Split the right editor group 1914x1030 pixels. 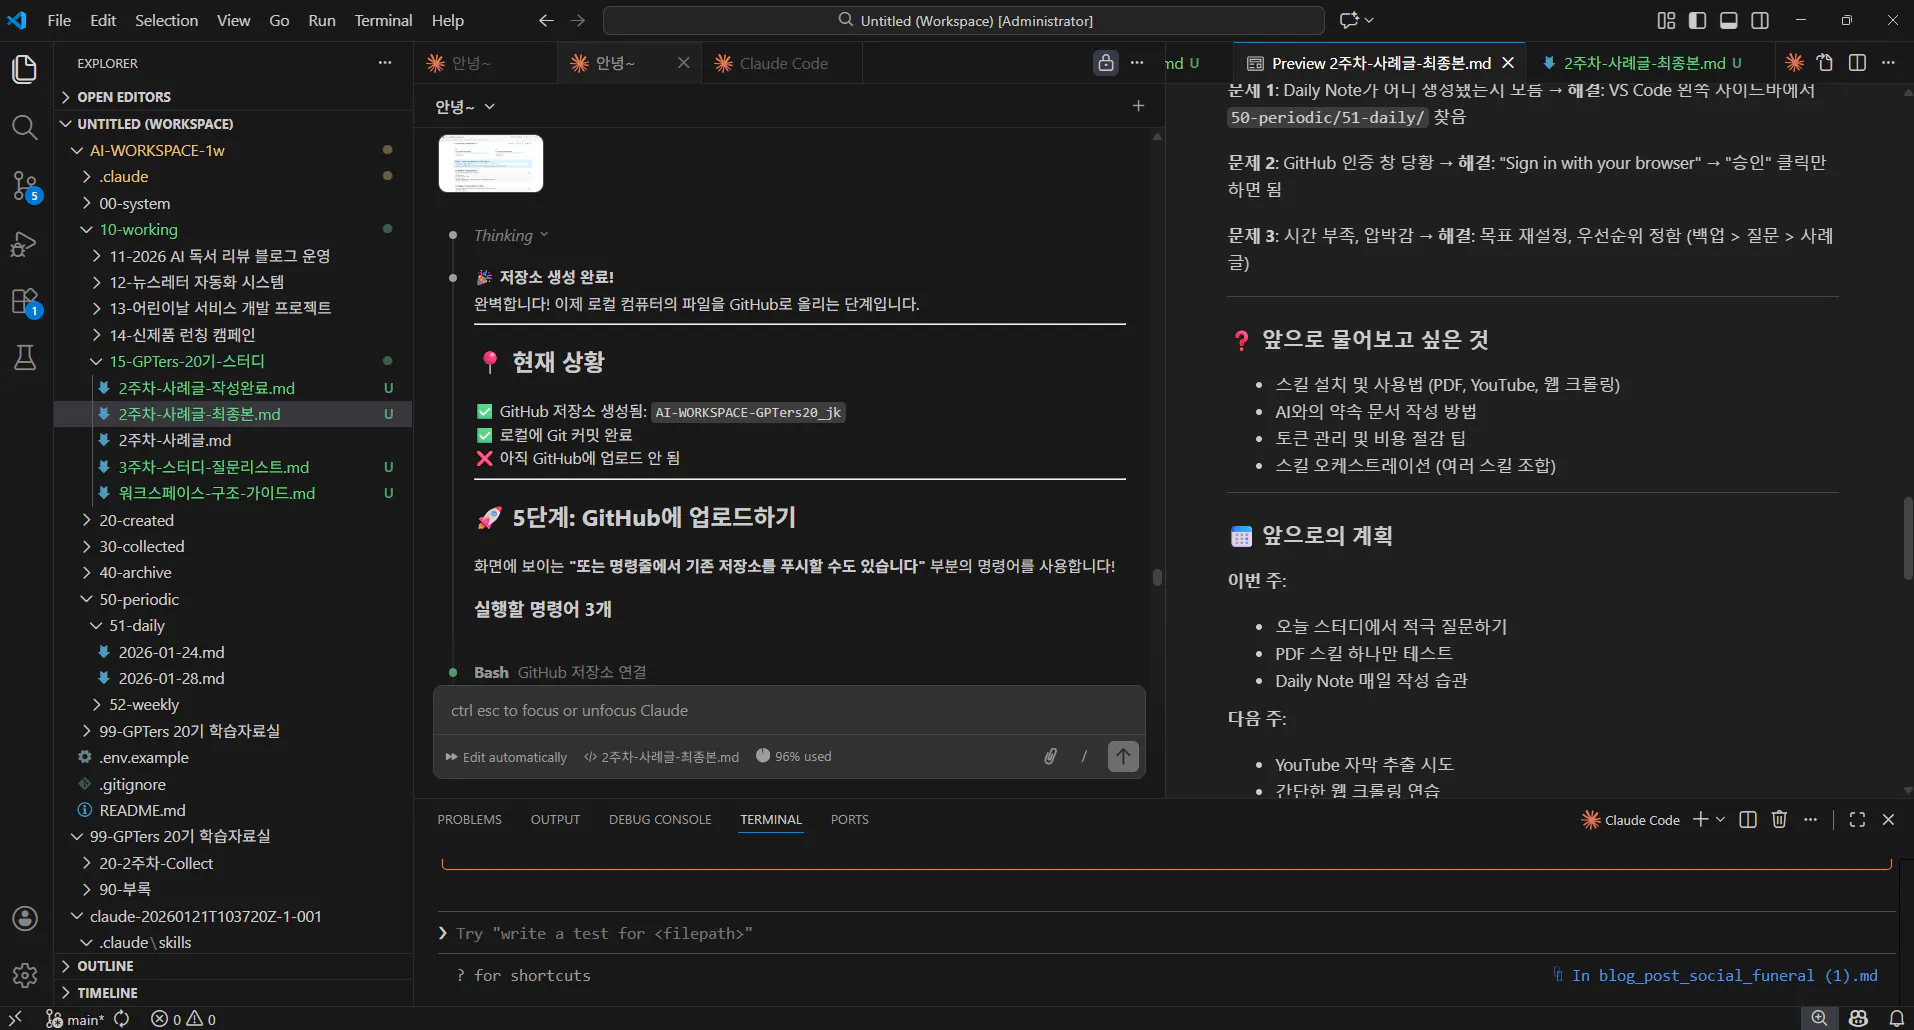[1857, 63]
